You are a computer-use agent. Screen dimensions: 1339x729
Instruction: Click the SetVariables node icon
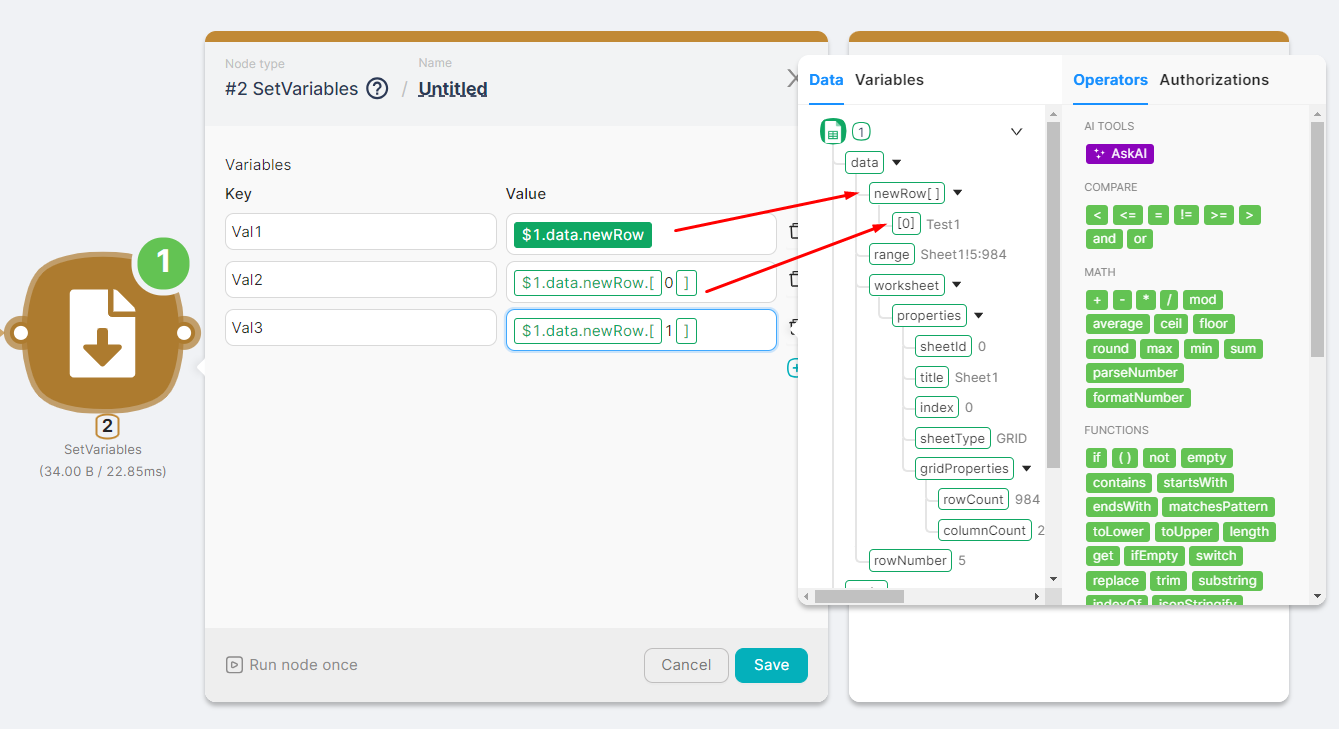click(102, 333)
